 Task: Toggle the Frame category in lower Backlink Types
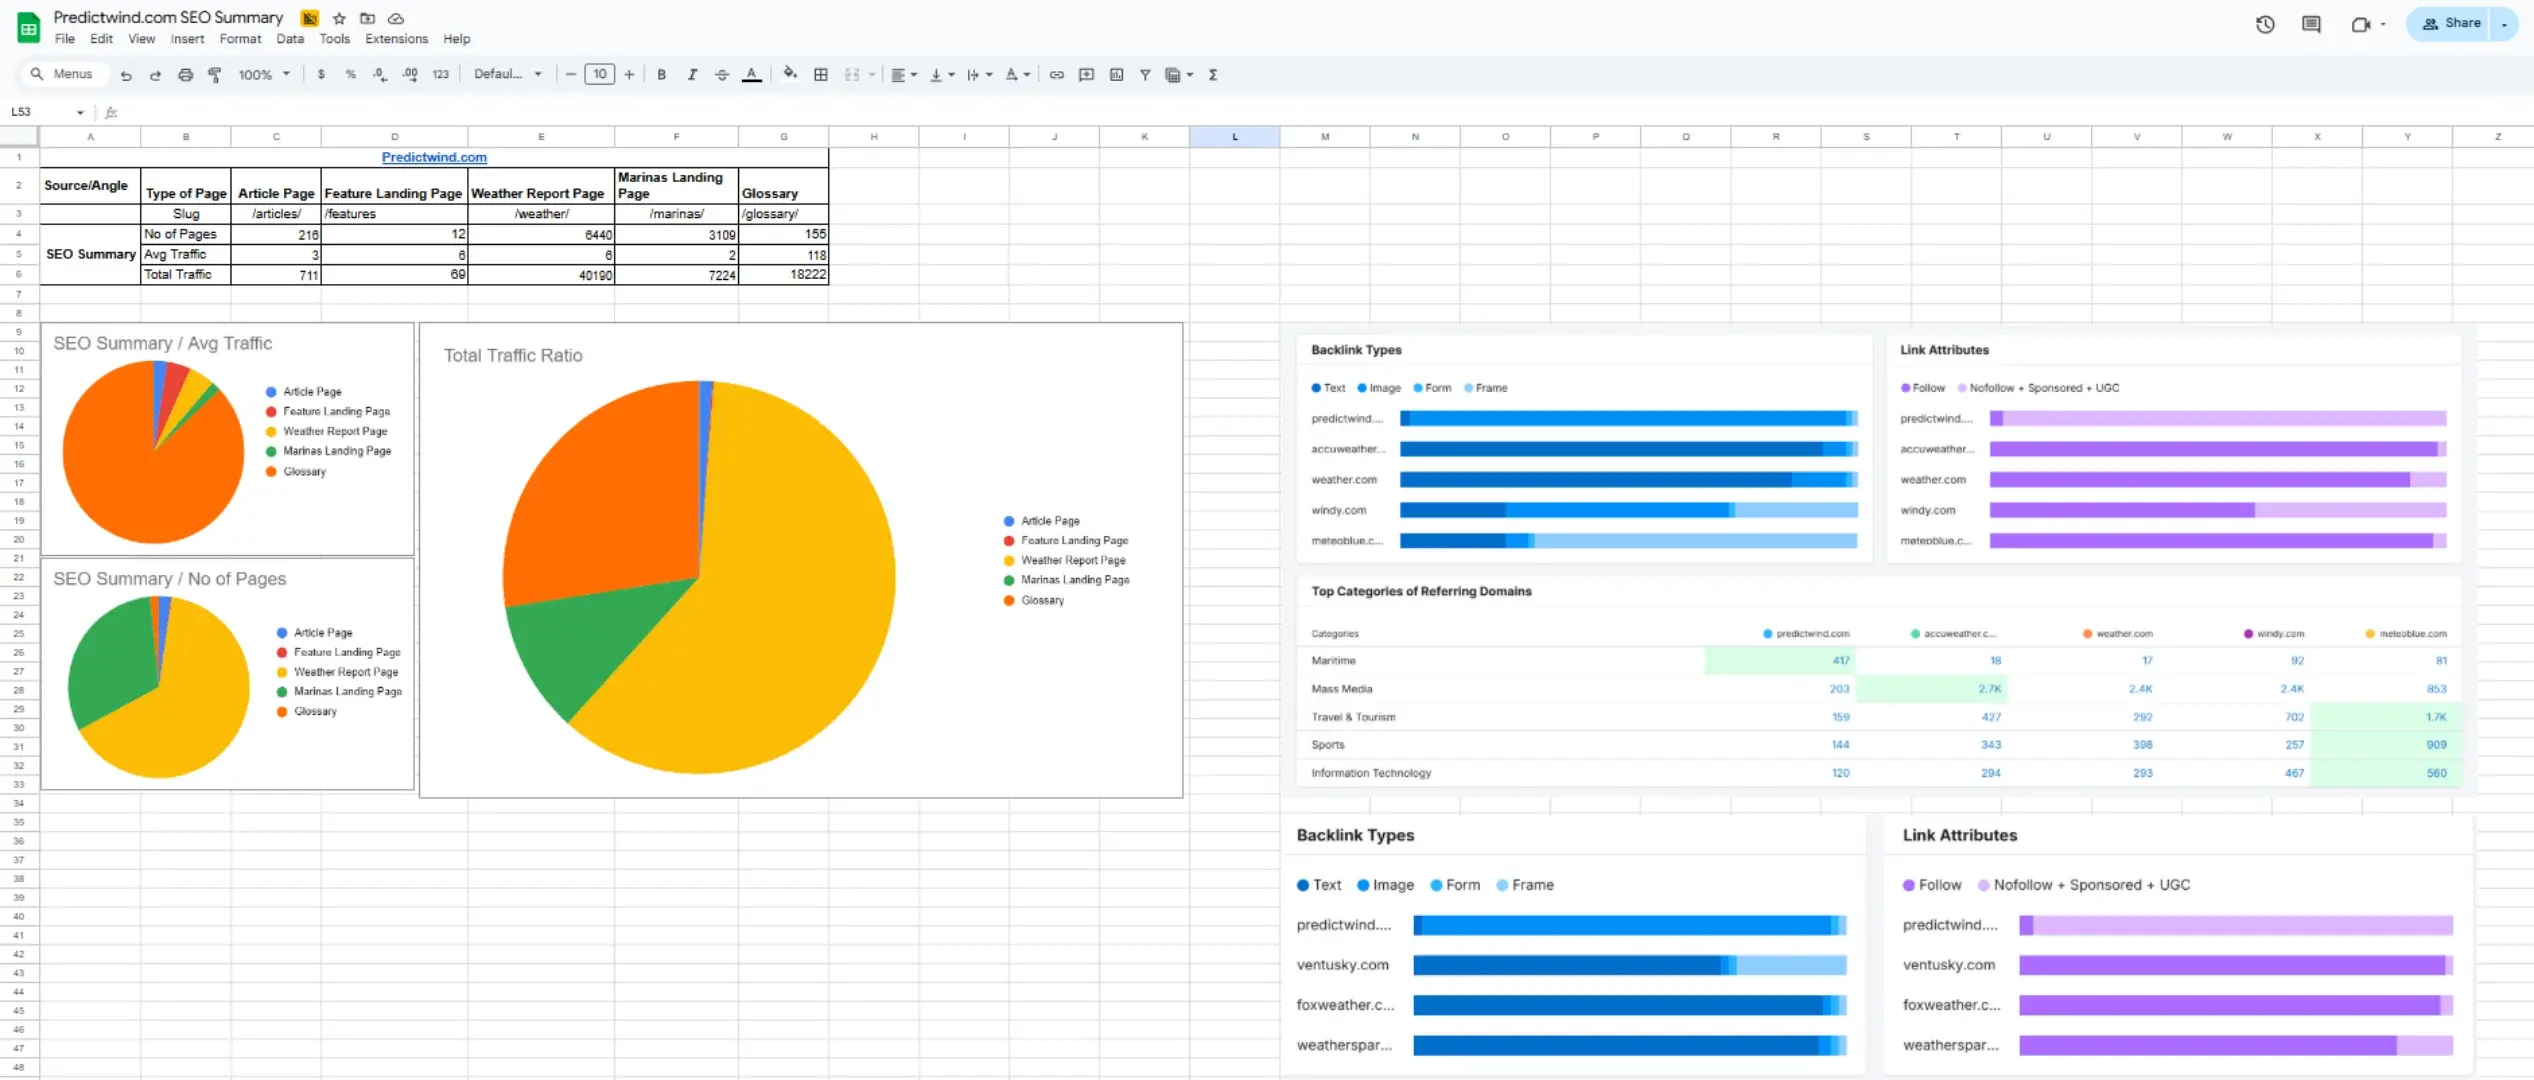pos(1525,885)
